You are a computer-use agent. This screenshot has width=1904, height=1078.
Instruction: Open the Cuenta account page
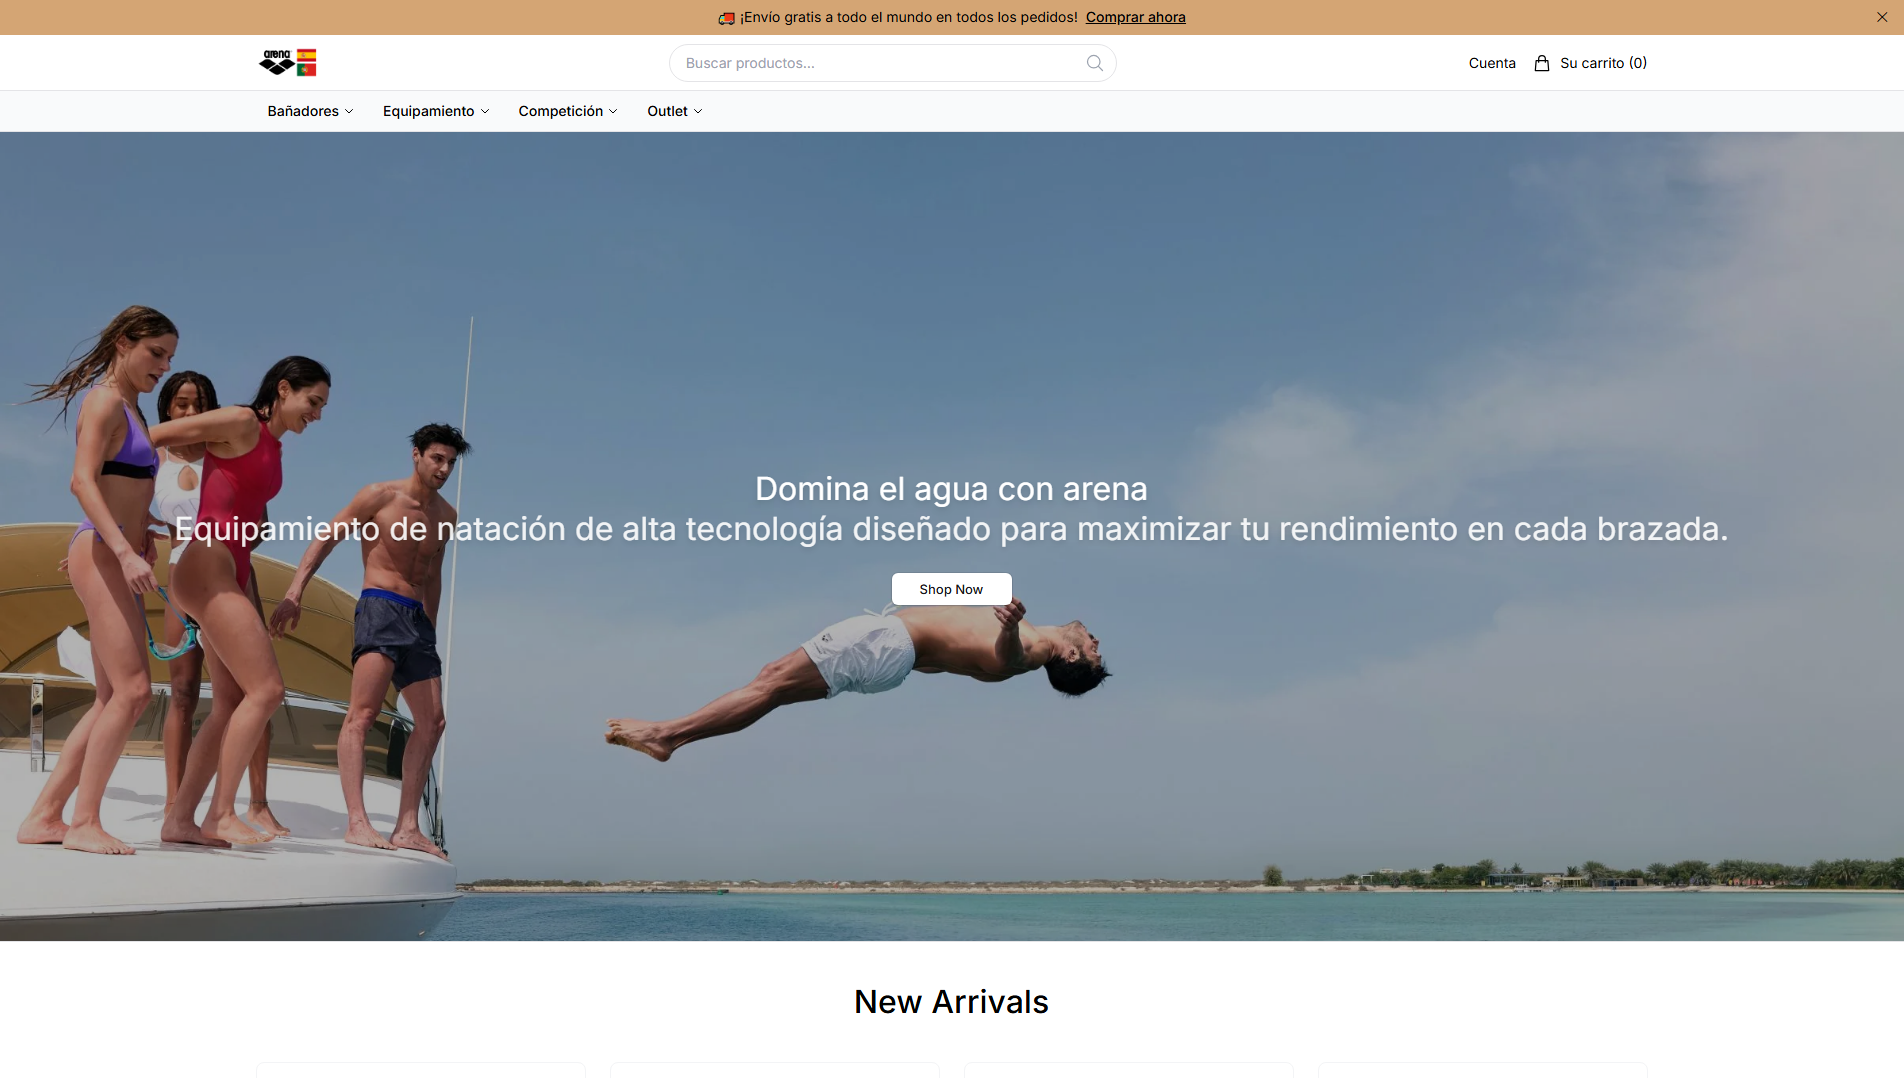1492,63
